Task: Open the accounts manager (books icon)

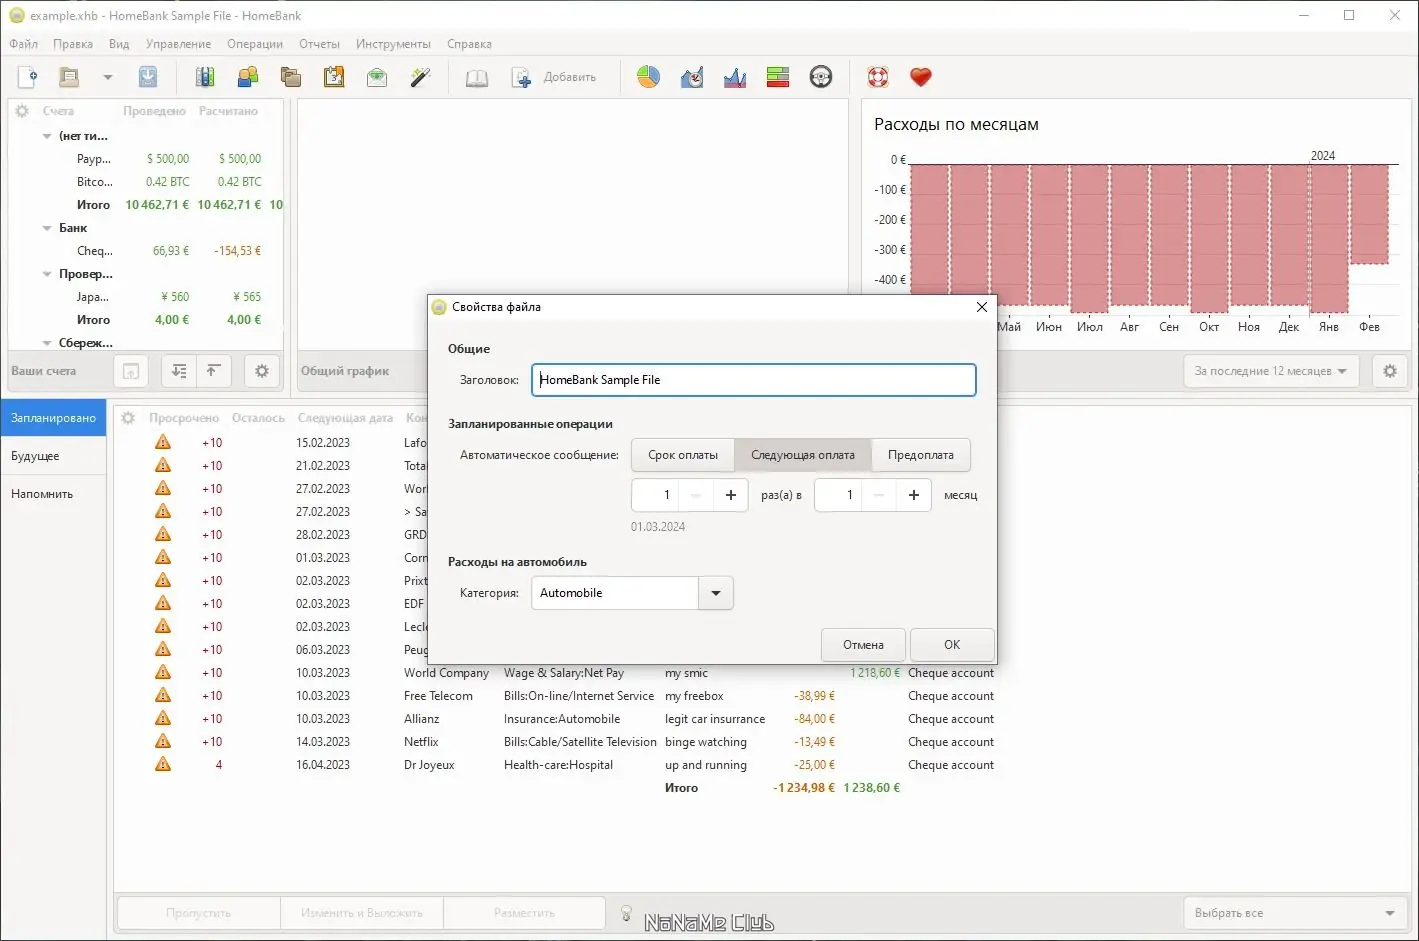Action: (205, 77)
